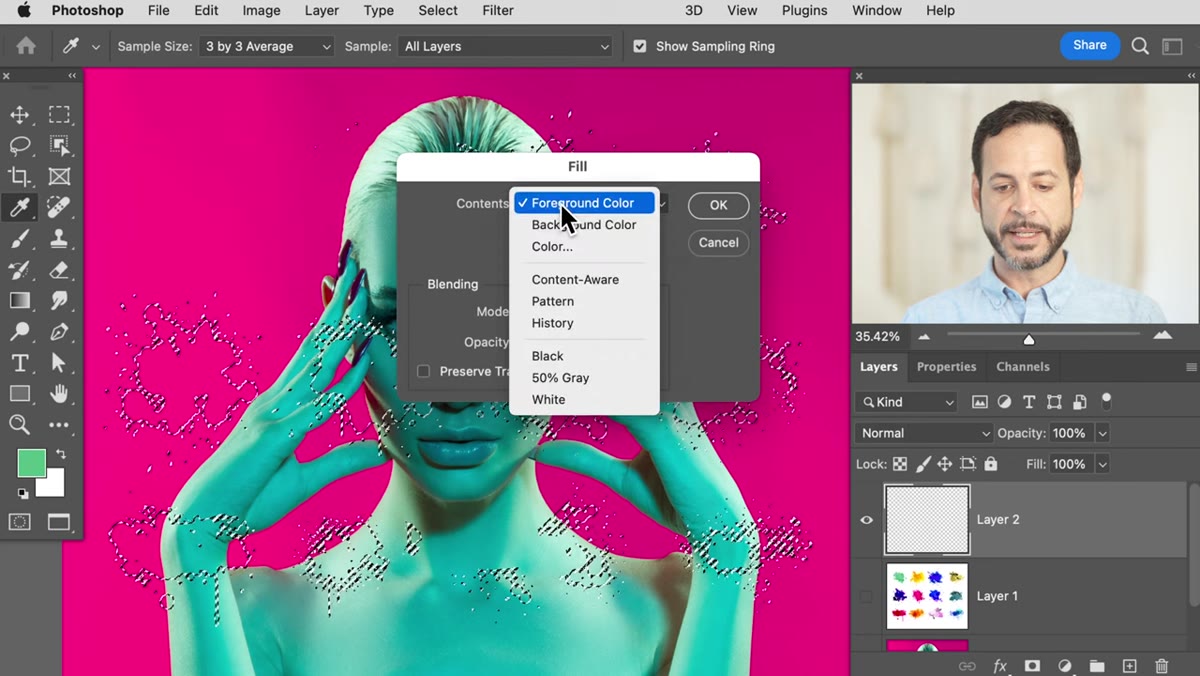Image resolution: width=1200 pixels, height=676 pixels.
Task: Show Layer 1 via its visibility box
Action: (867, 596)
